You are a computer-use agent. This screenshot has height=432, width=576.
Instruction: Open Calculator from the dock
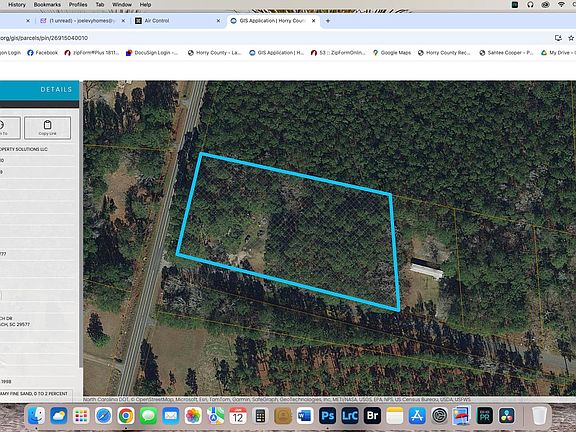pos(260,416)
